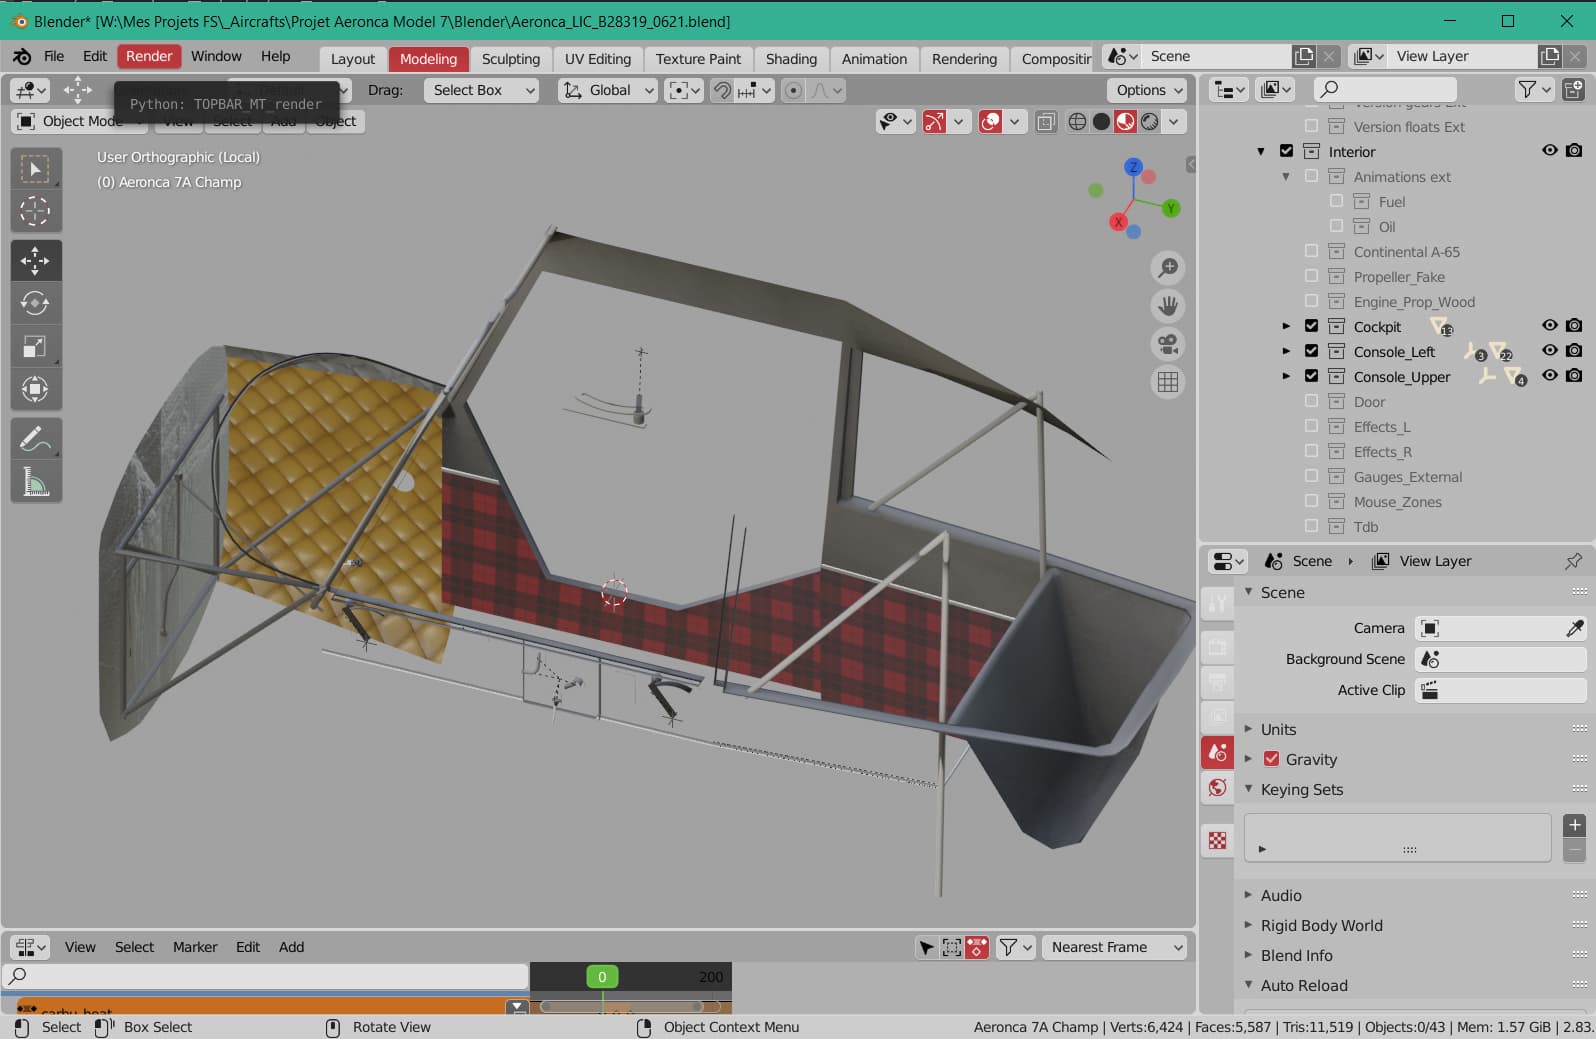Screen dimensions: 1596x1039
Task: Click the Options button in viewport header
Action: pyautogui.click(x=1147, y=90)
